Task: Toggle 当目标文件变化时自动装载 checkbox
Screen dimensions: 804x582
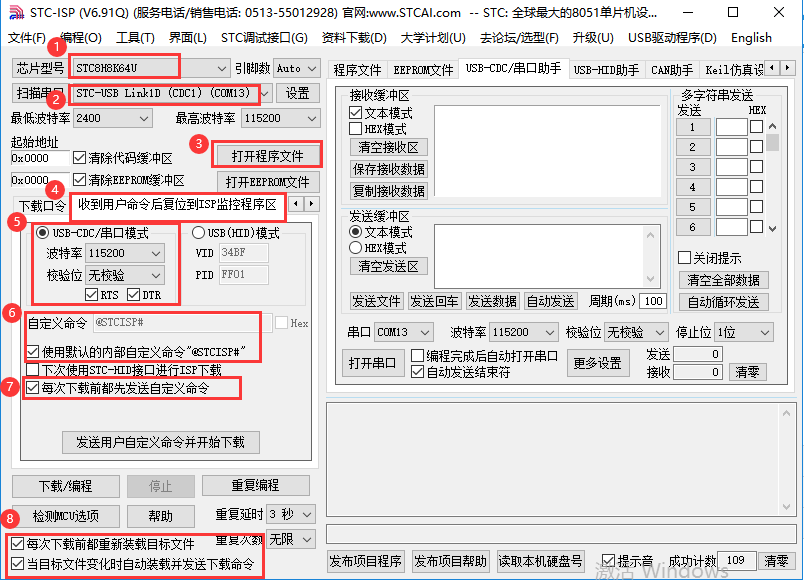Action: (17, 564)
